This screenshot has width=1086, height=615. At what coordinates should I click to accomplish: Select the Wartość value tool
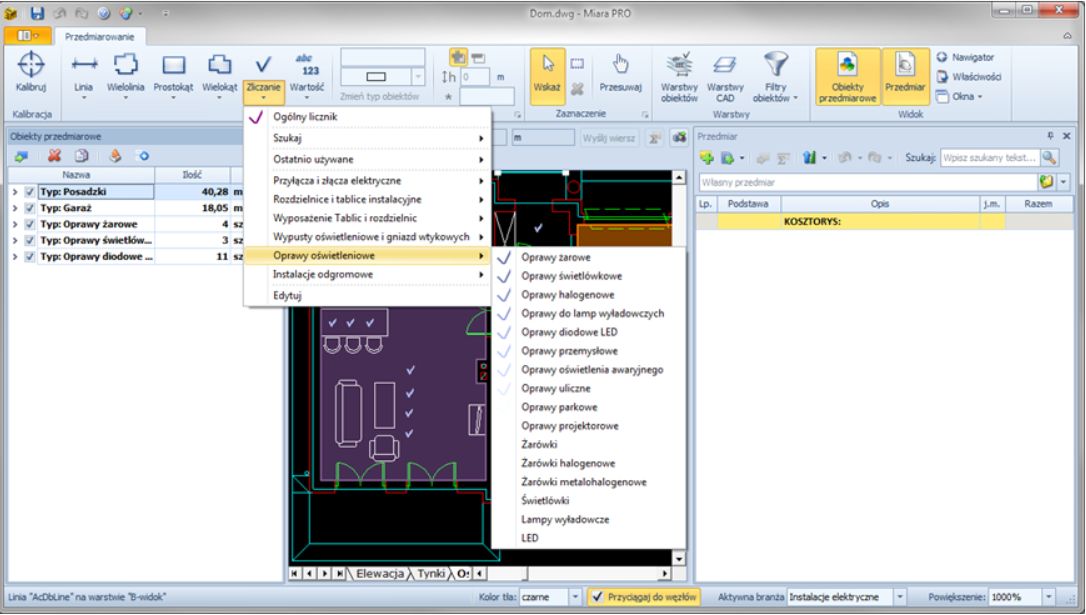(x=307, y=74)
